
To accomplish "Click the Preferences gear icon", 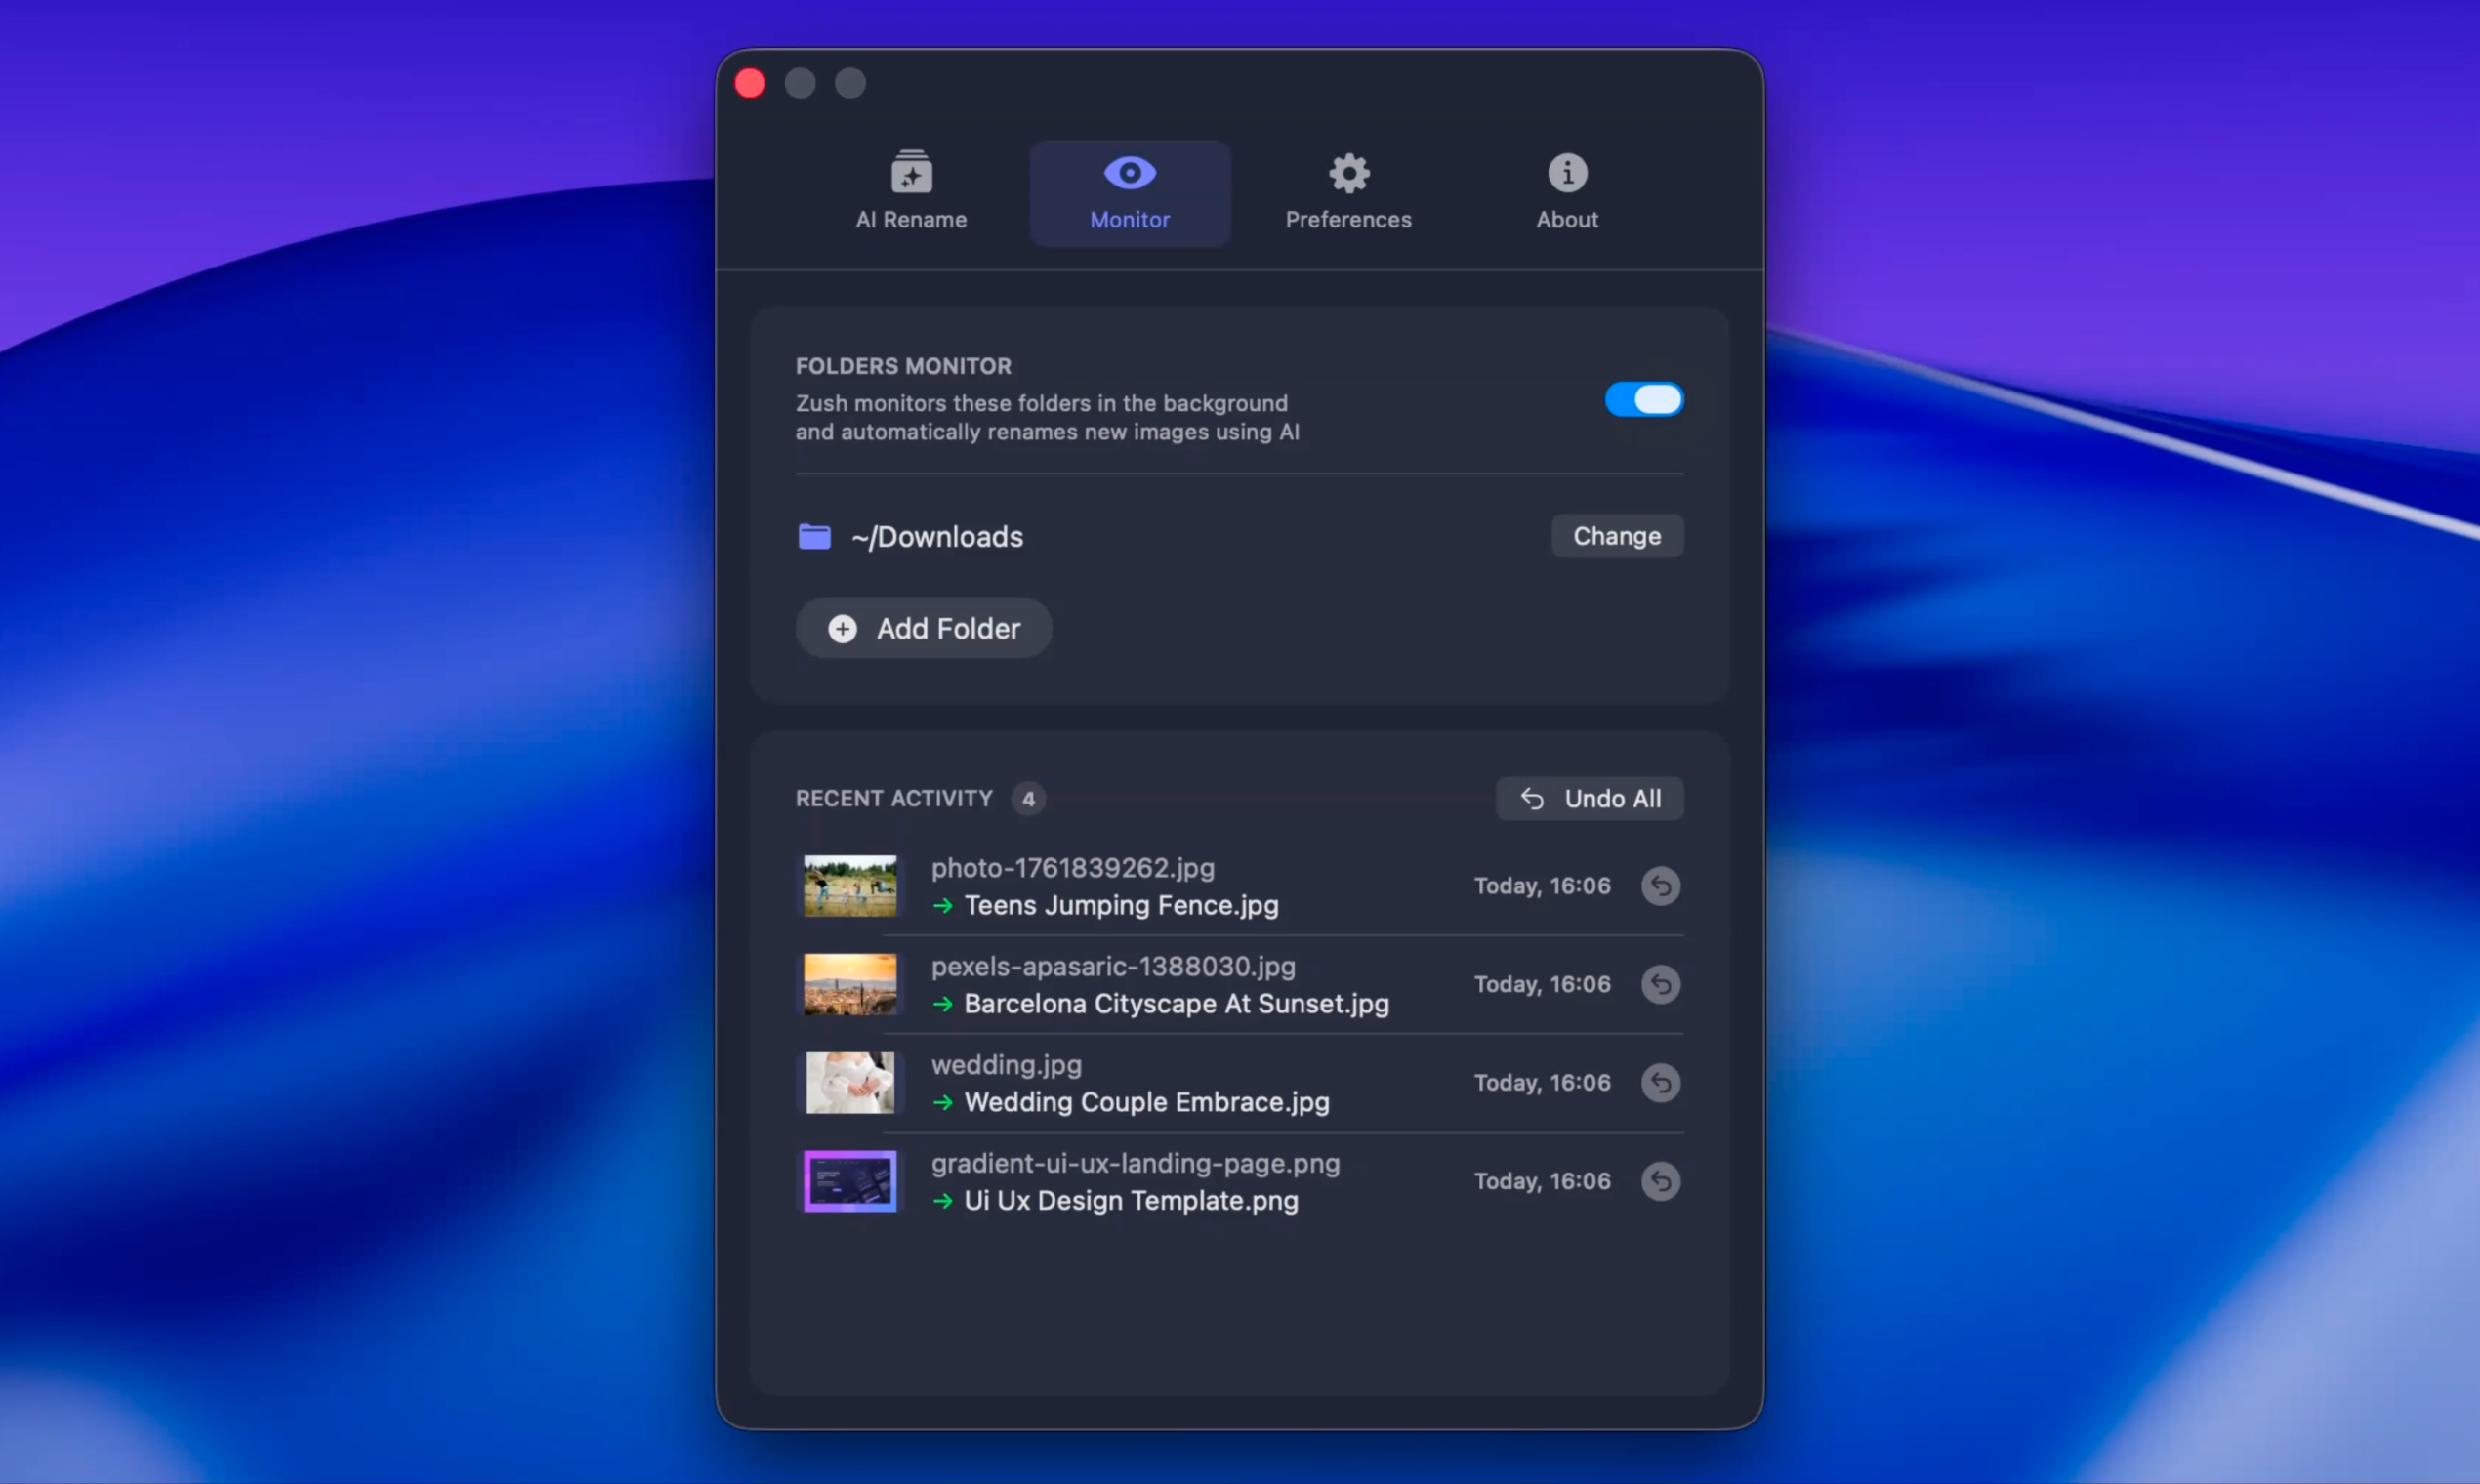I will [x=1348, y=173].
